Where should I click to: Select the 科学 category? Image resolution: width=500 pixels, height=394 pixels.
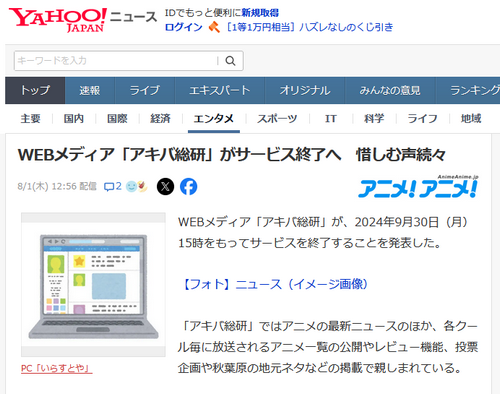click(374, 118)
